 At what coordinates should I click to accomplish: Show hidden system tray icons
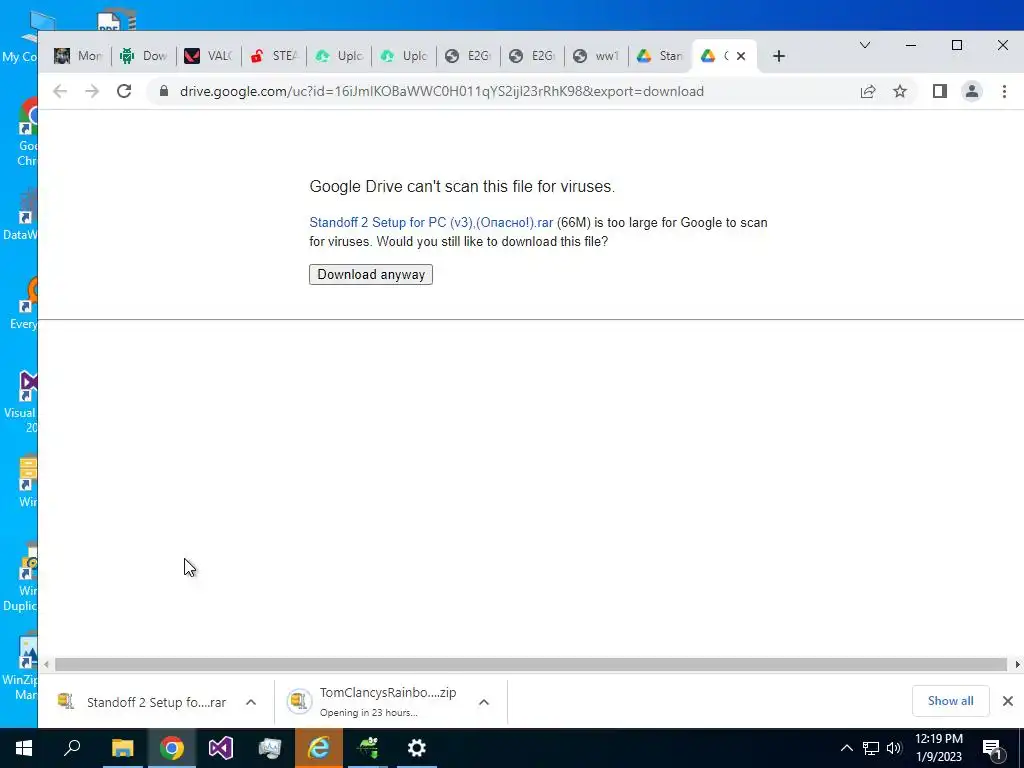(x=846, y=748)
